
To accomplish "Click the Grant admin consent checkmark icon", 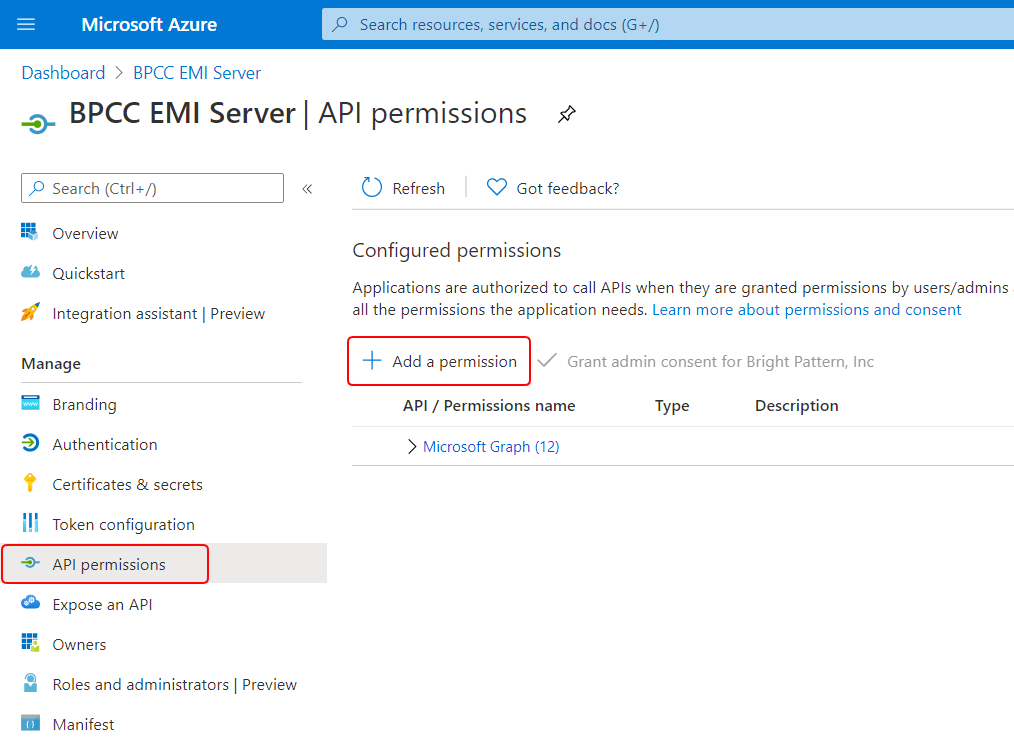I will (547, 360).
